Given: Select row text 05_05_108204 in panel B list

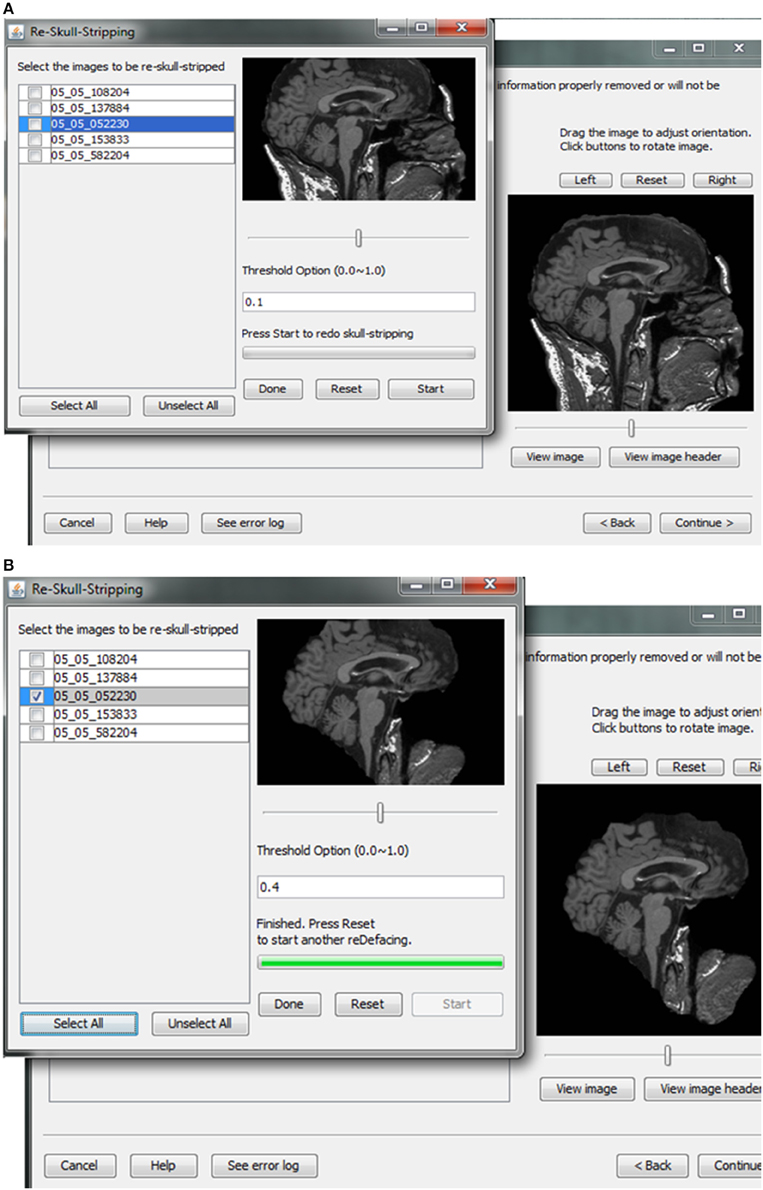Looking at the screenshot, I should [96, 660].
